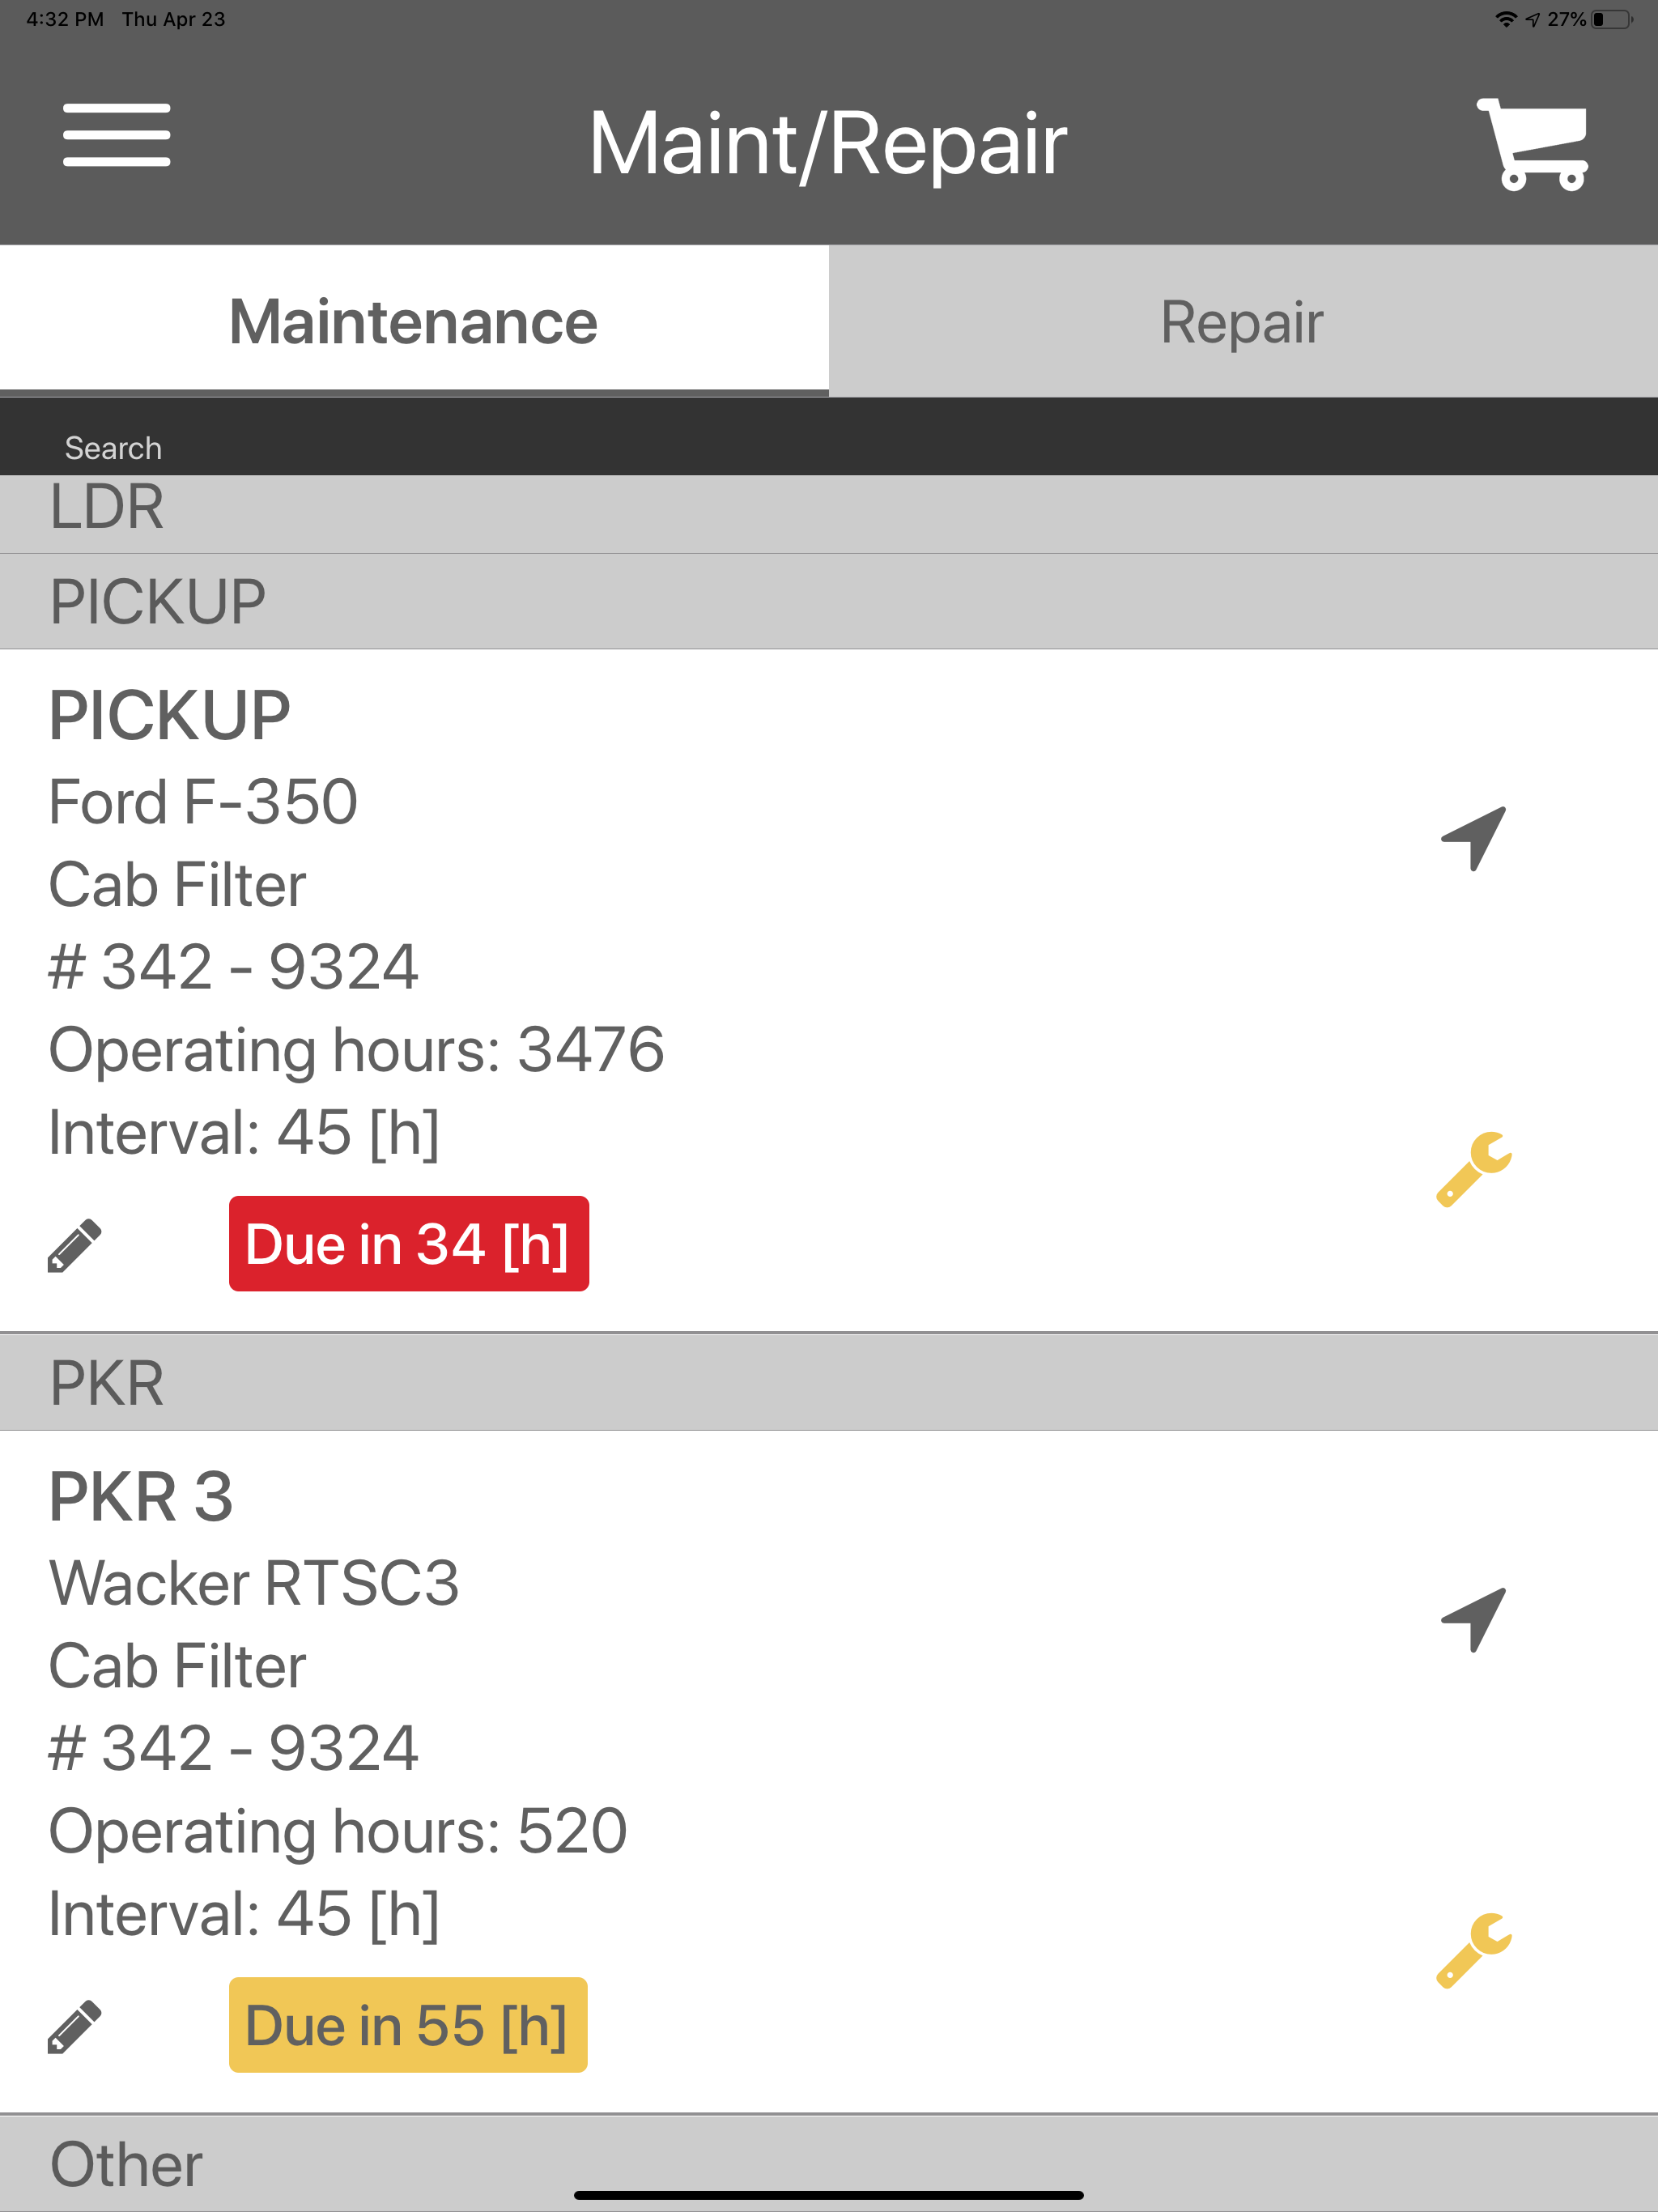Tap the red Due in 34 [h] badge
Image resolution: width=1658 pixels, height=2212 pixels.
408,1243
